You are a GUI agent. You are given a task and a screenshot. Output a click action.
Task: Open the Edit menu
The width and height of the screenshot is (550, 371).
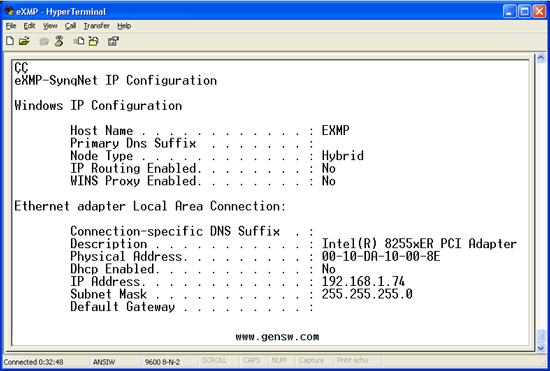[29, 26]
